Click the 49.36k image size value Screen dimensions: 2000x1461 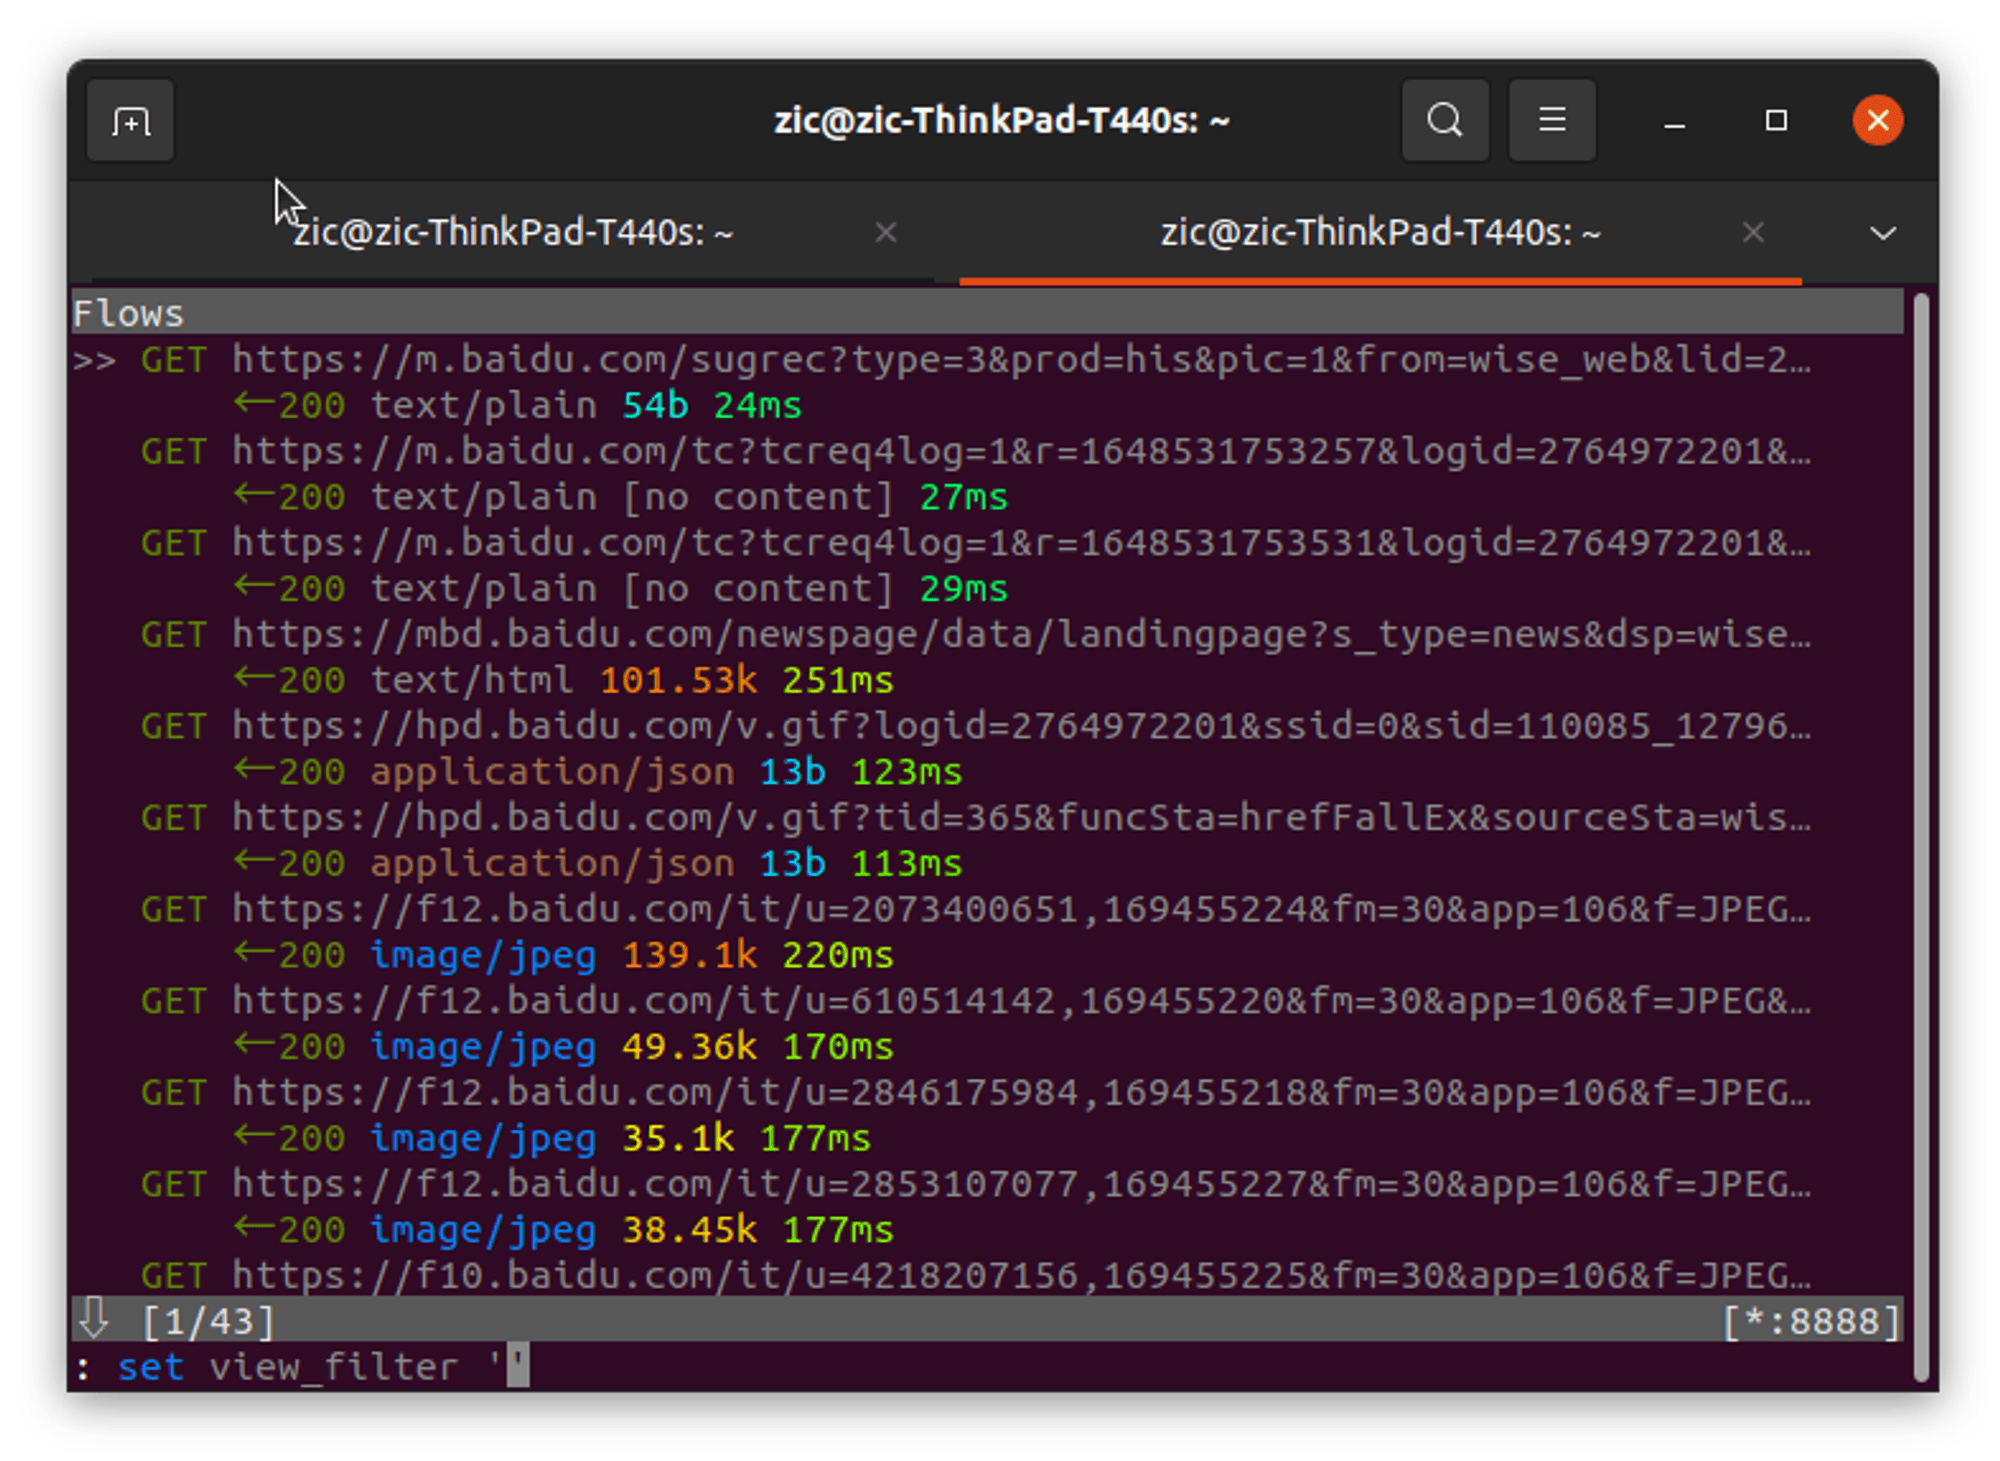point(690,1047)
